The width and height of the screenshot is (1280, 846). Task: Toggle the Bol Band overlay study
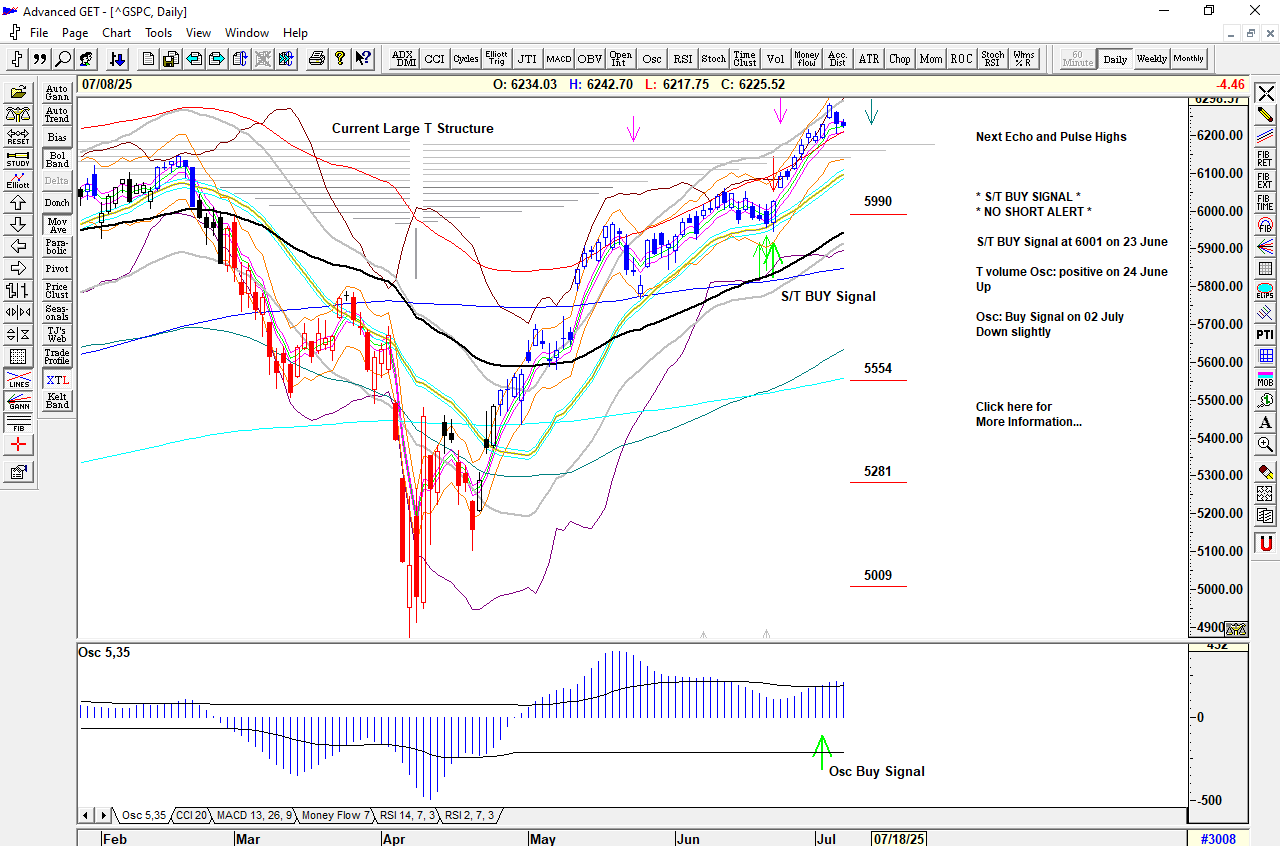[x=57, y=158]
